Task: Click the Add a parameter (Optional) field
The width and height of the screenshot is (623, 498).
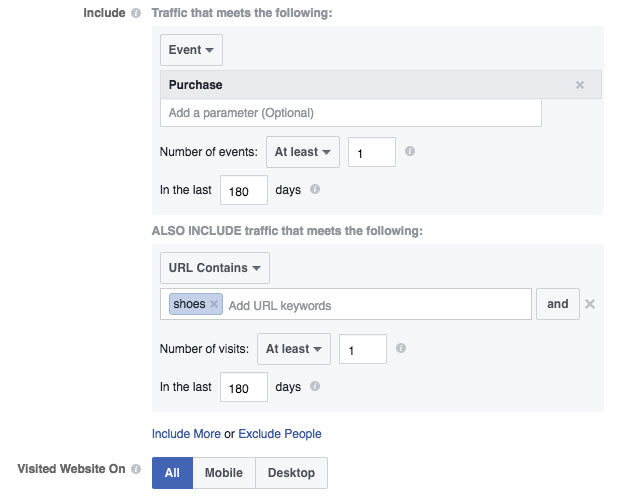Action: pos(351,113)
